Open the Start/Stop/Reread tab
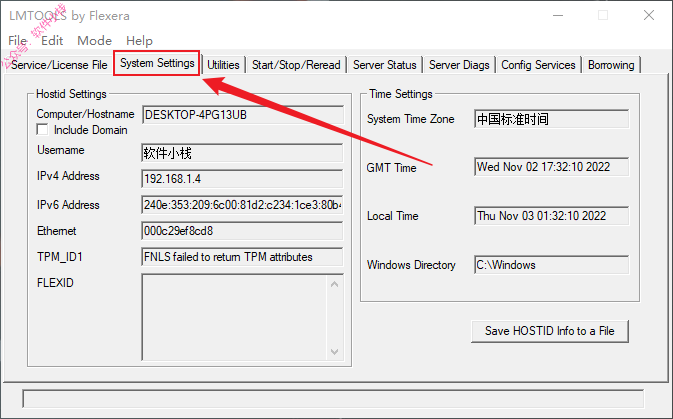 [x=296, y=65]
